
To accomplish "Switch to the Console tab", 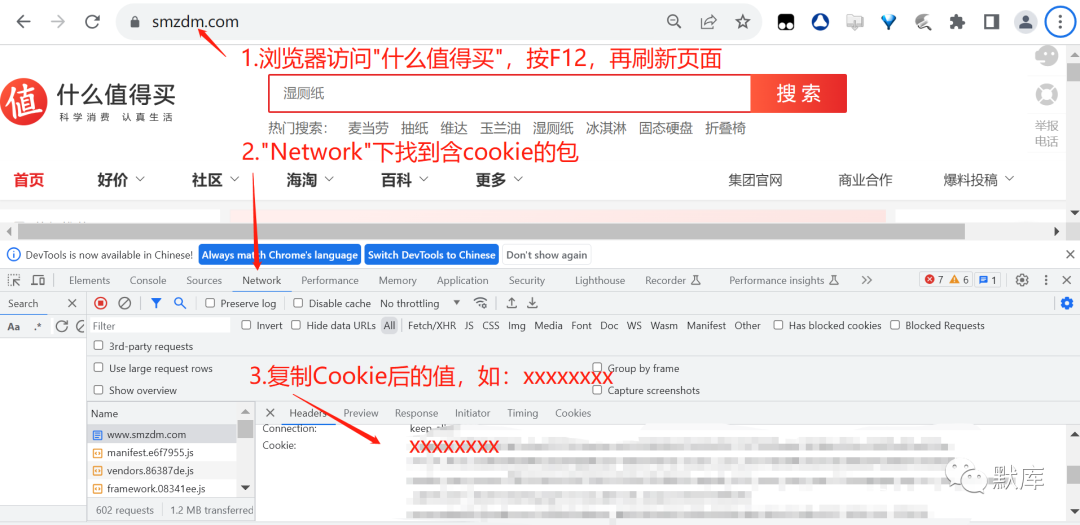I will click(x=148, y=280).
